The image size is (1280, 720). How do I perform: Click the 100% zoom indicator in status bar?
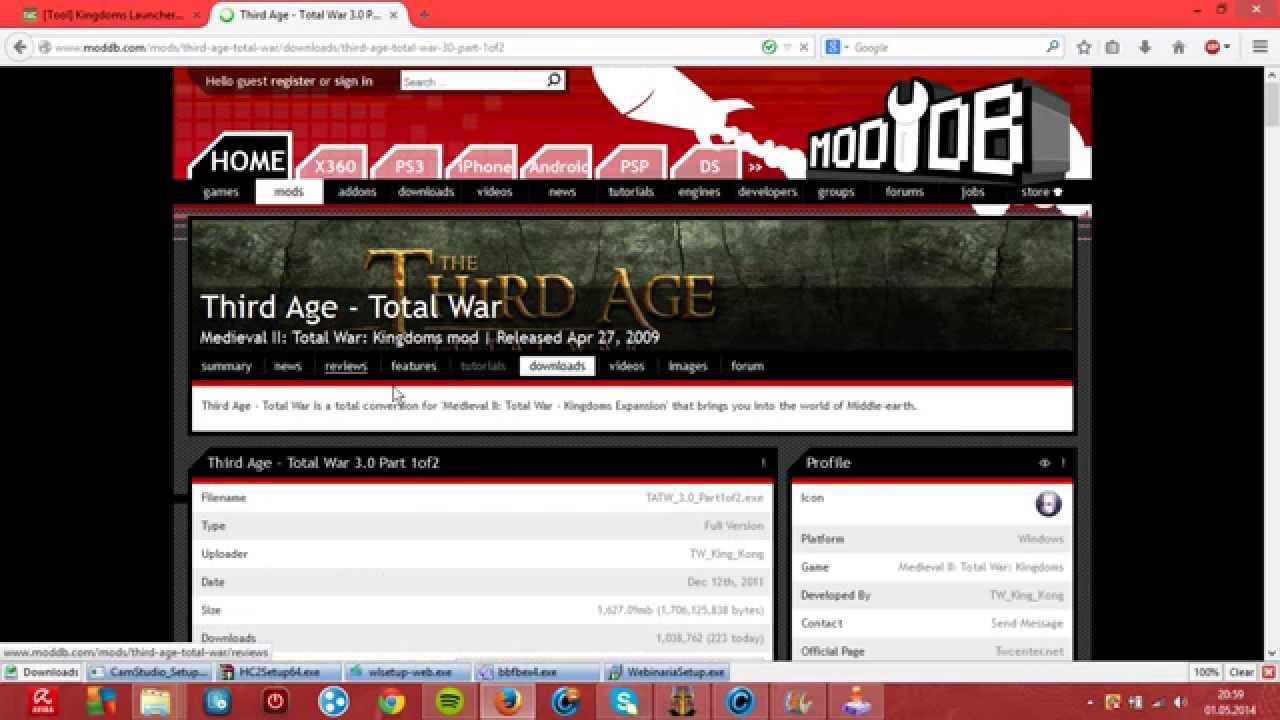(x=1206, y=672)
